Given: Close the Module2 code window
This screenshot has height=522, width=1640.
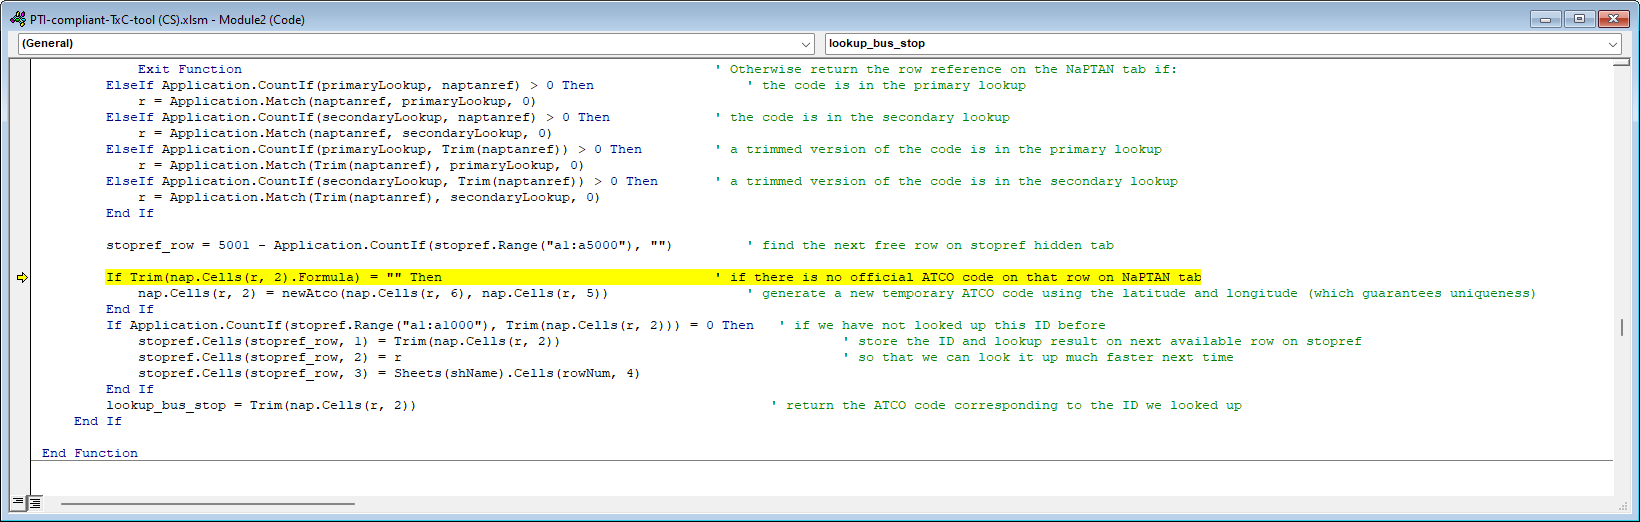Looking at the screenshot, I should (x=1613, y=19).
